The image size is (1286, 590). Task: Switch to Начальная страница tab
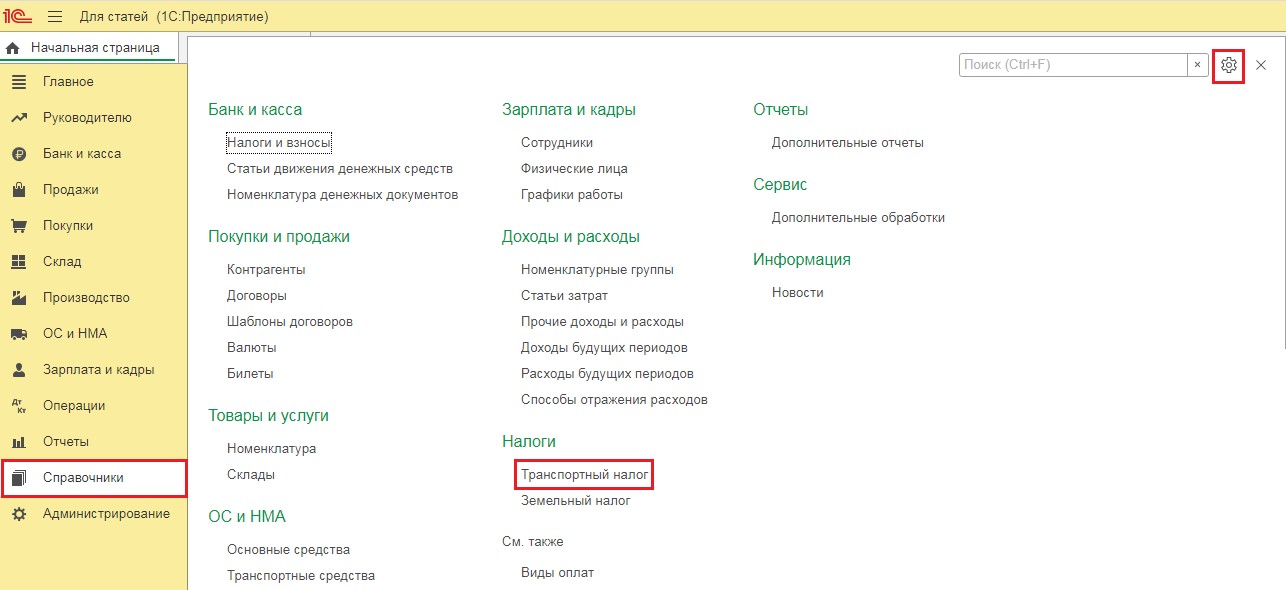point(95,48)
